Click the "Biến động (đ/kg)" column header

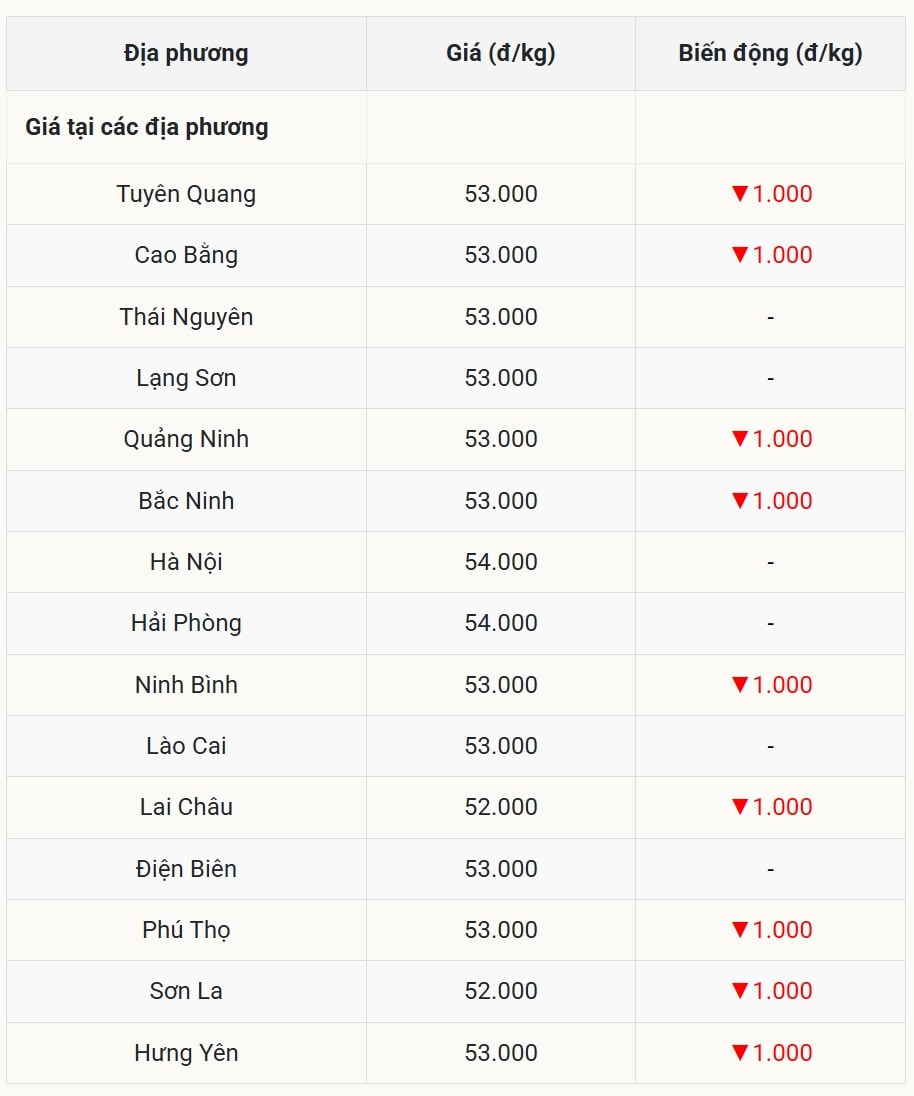pyautogui.click(x=770, y=54)
